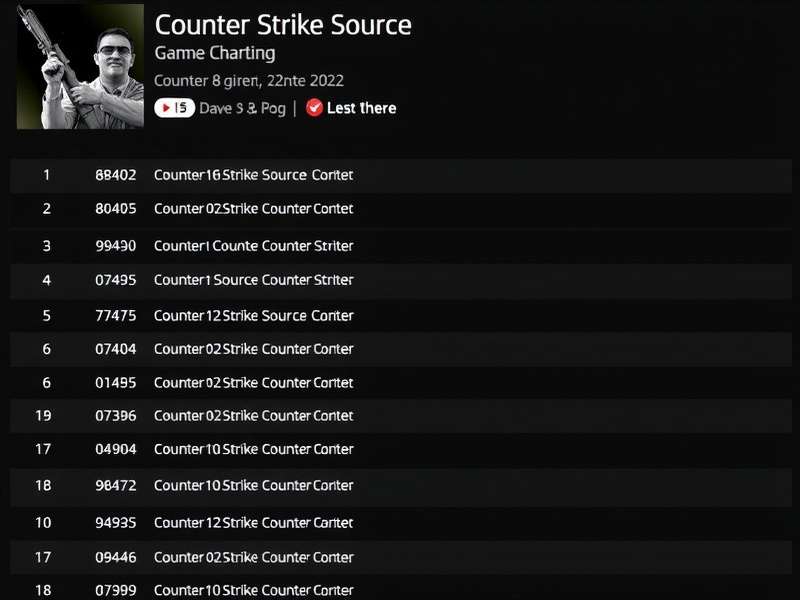Select track row numbered 98472
Viewport: 800px width, 600px height.
point(401,486)
